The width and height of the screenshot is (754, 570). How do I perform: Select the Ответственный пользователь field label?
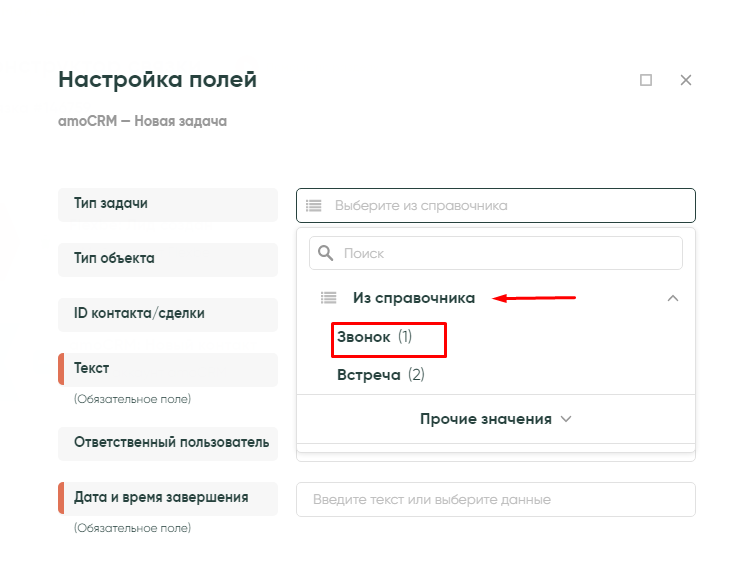tap(168, 442)
